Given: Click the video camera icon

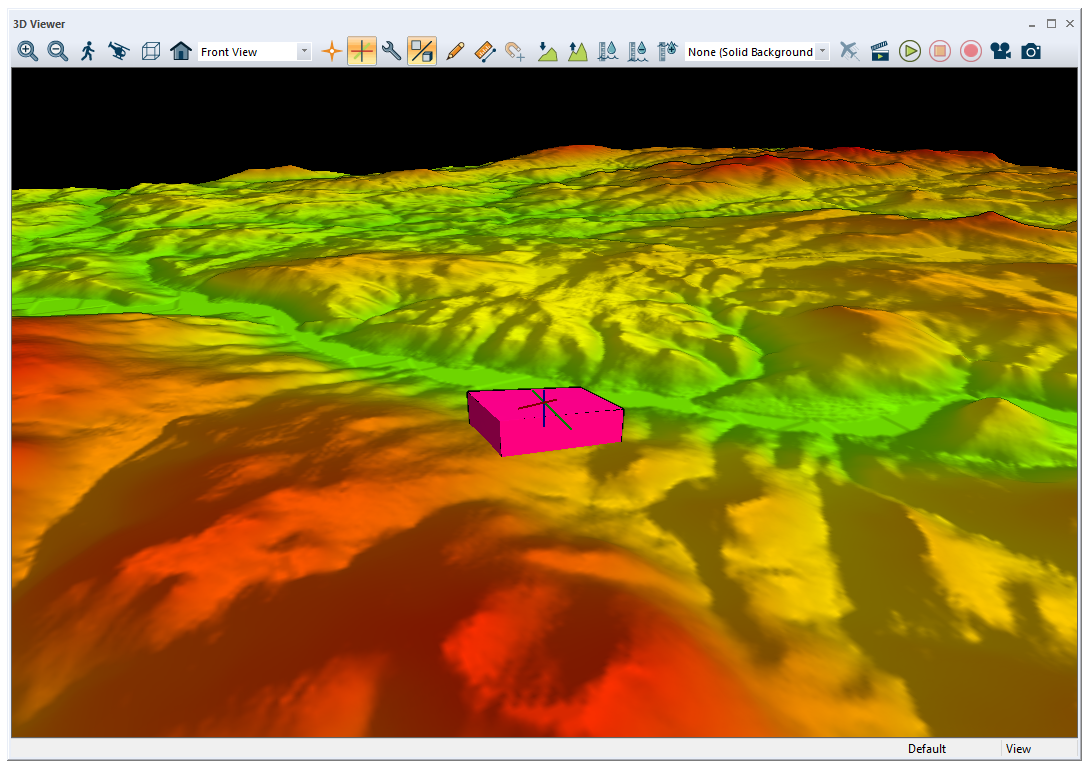Looking at the screenshot, I should [1001, 52].
